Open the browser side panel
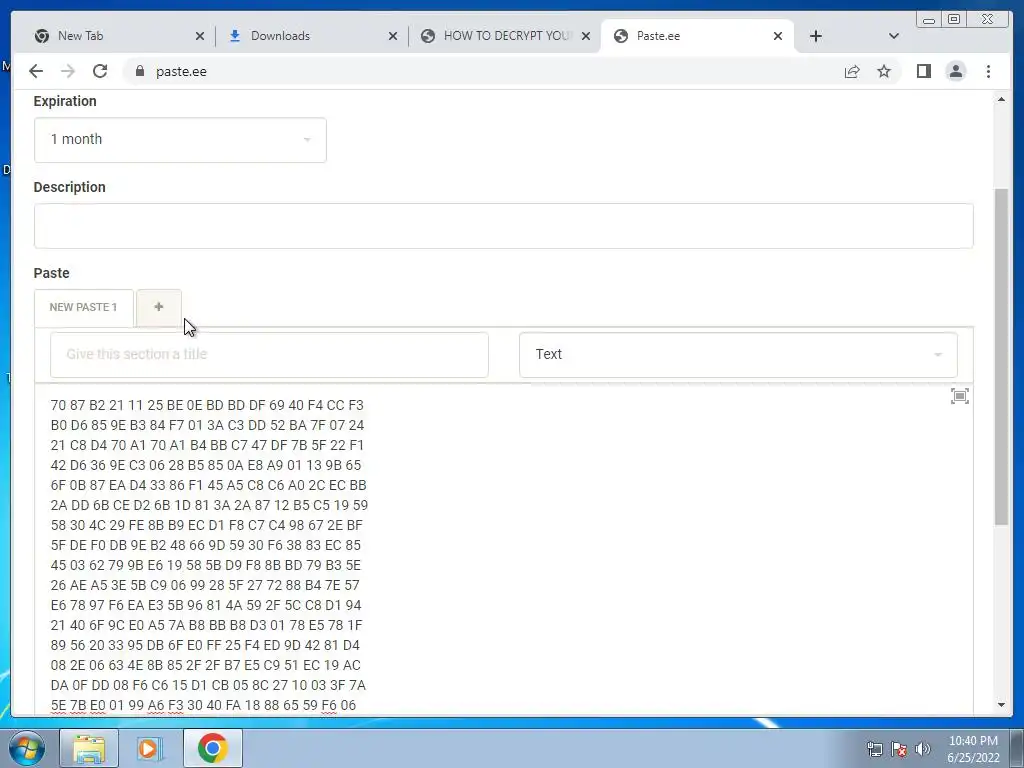 923,71
